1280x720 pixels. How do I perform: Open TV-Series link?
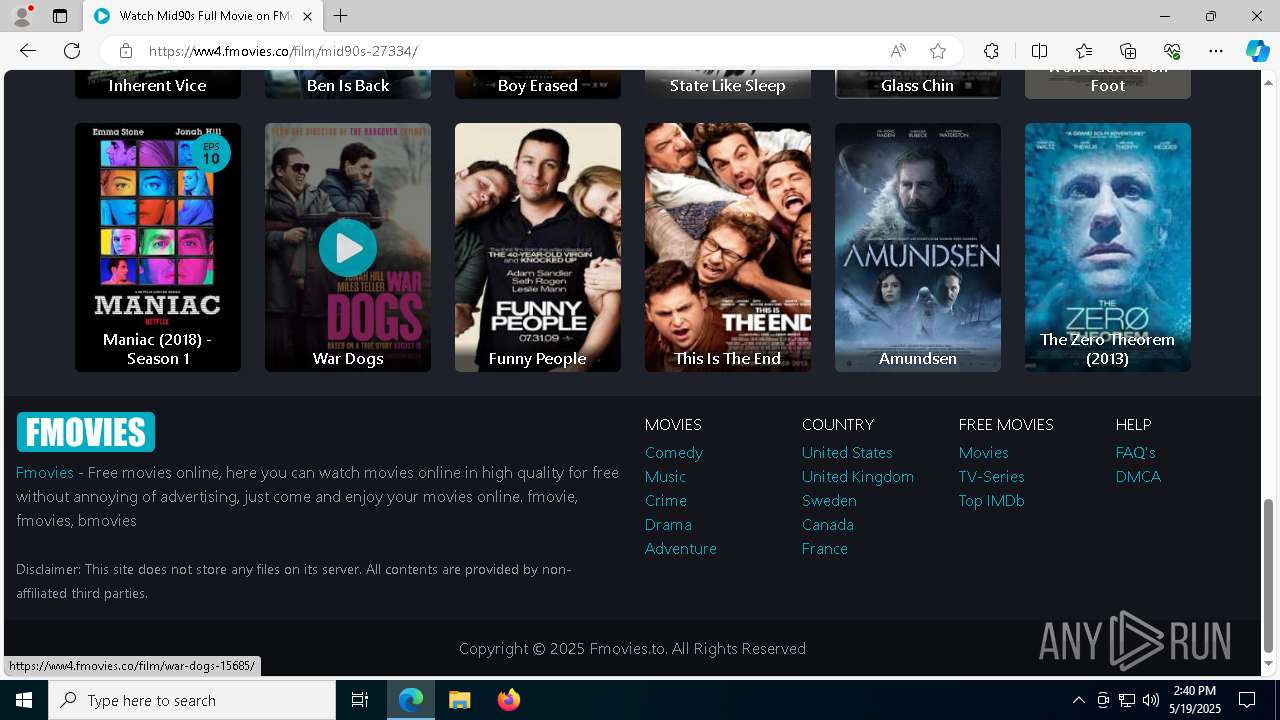(x=992, y=476)
